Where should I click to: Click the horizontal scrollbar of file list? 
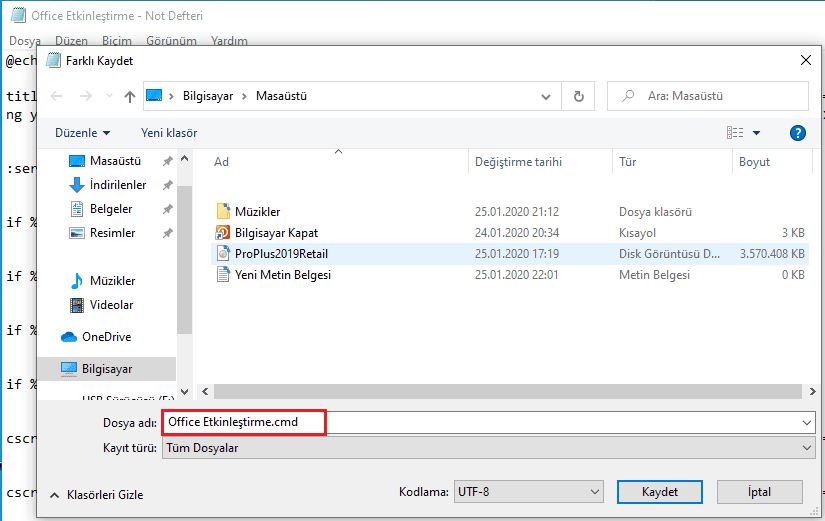click(x=507, y=392)
